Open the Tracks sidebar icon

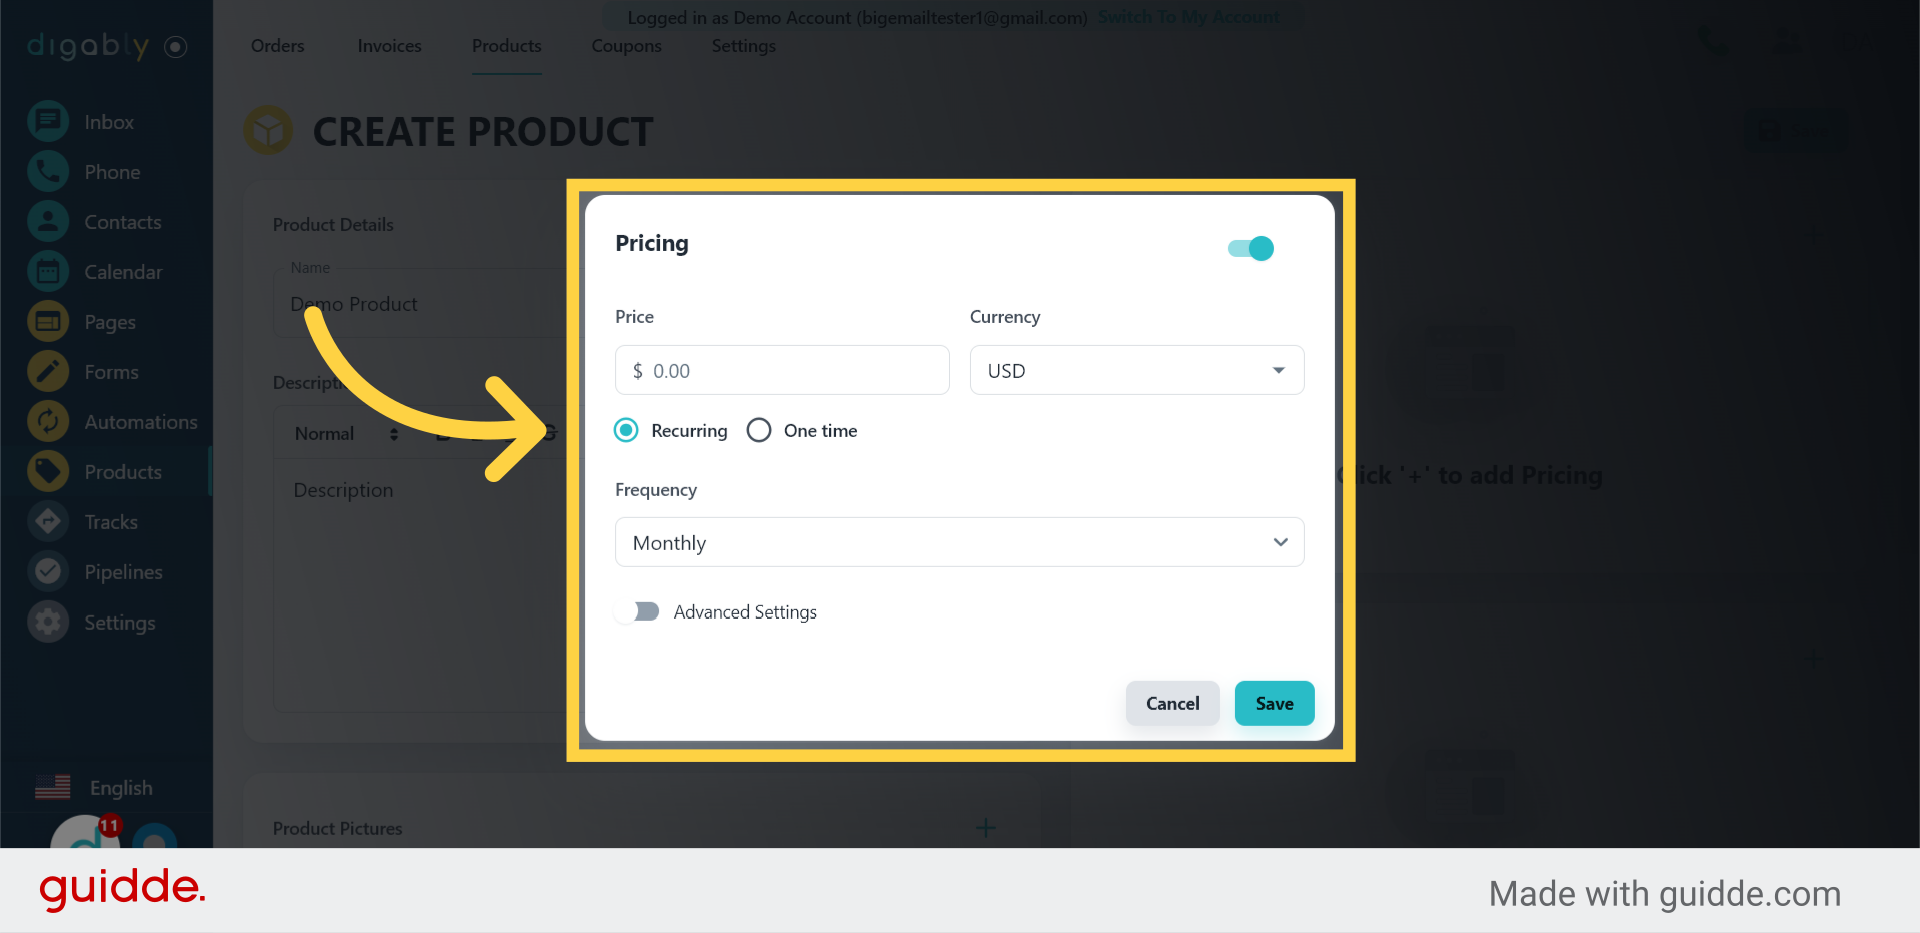pyautogui.click(x=48, y=522)
